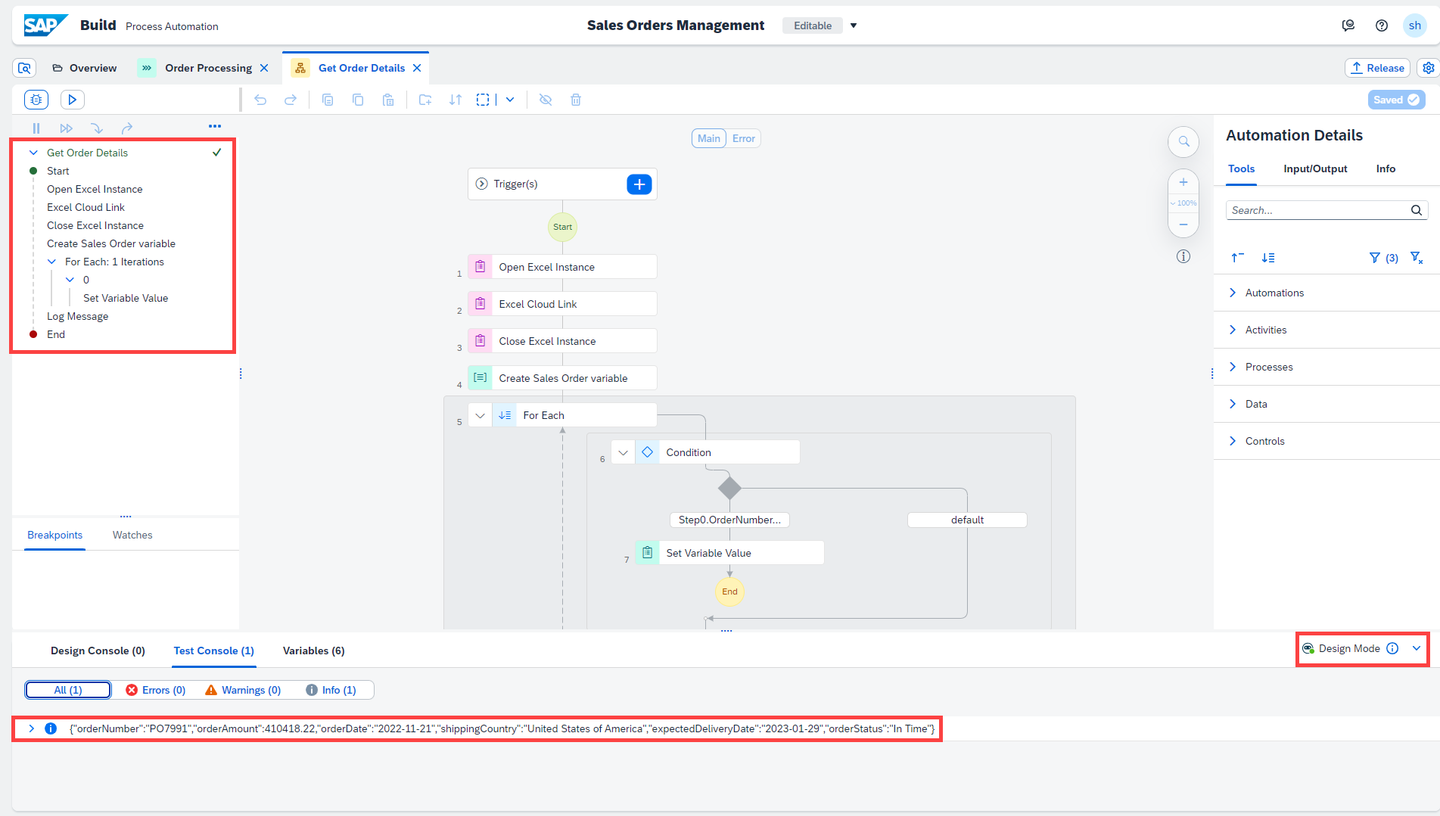Open the user profile avatar 'sh'
Image resolution: width=1440 pixels, height=816 pixels.
(x=1415, y=26)
